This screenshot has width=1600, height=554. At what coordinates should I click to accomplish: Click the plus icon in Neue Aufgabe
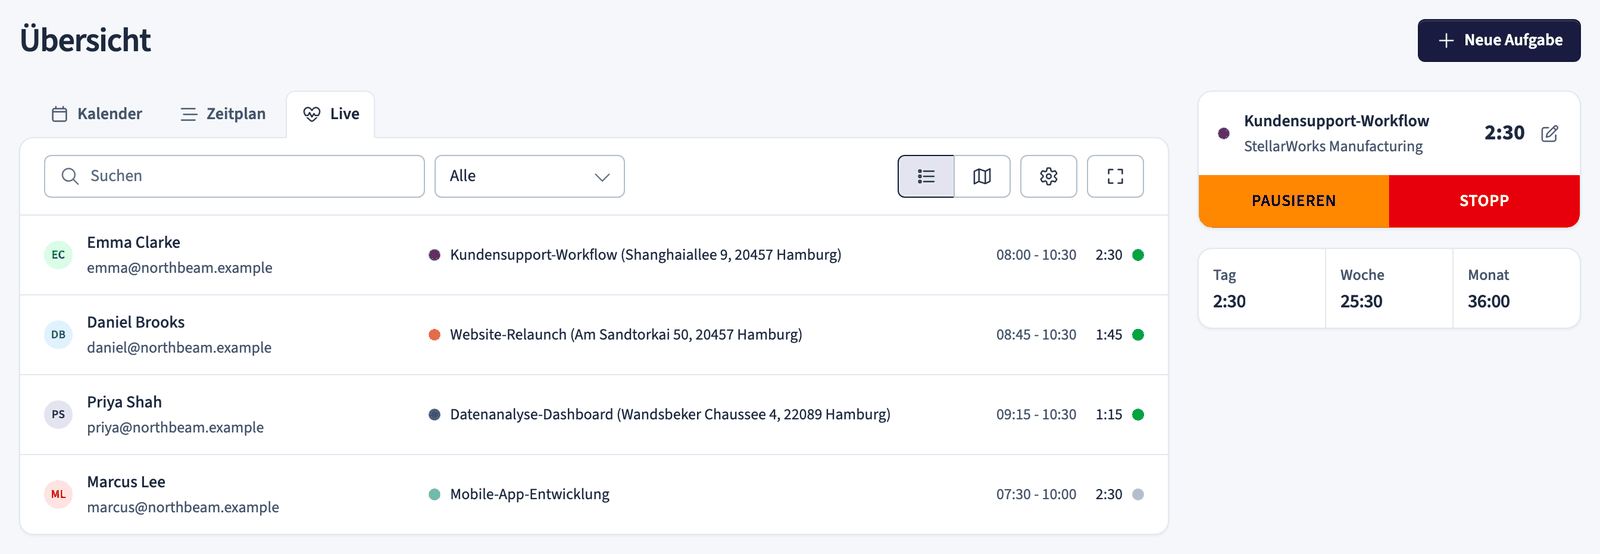tap(1446, 40)
